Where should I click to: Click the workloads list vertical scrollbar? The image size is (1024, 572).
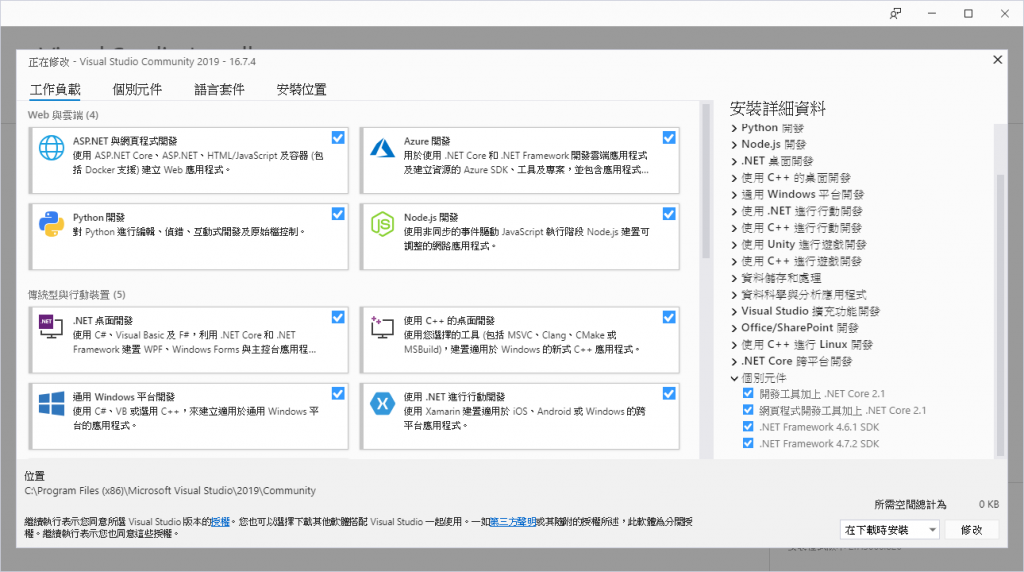pyautogui.click(x=705, y=181)
